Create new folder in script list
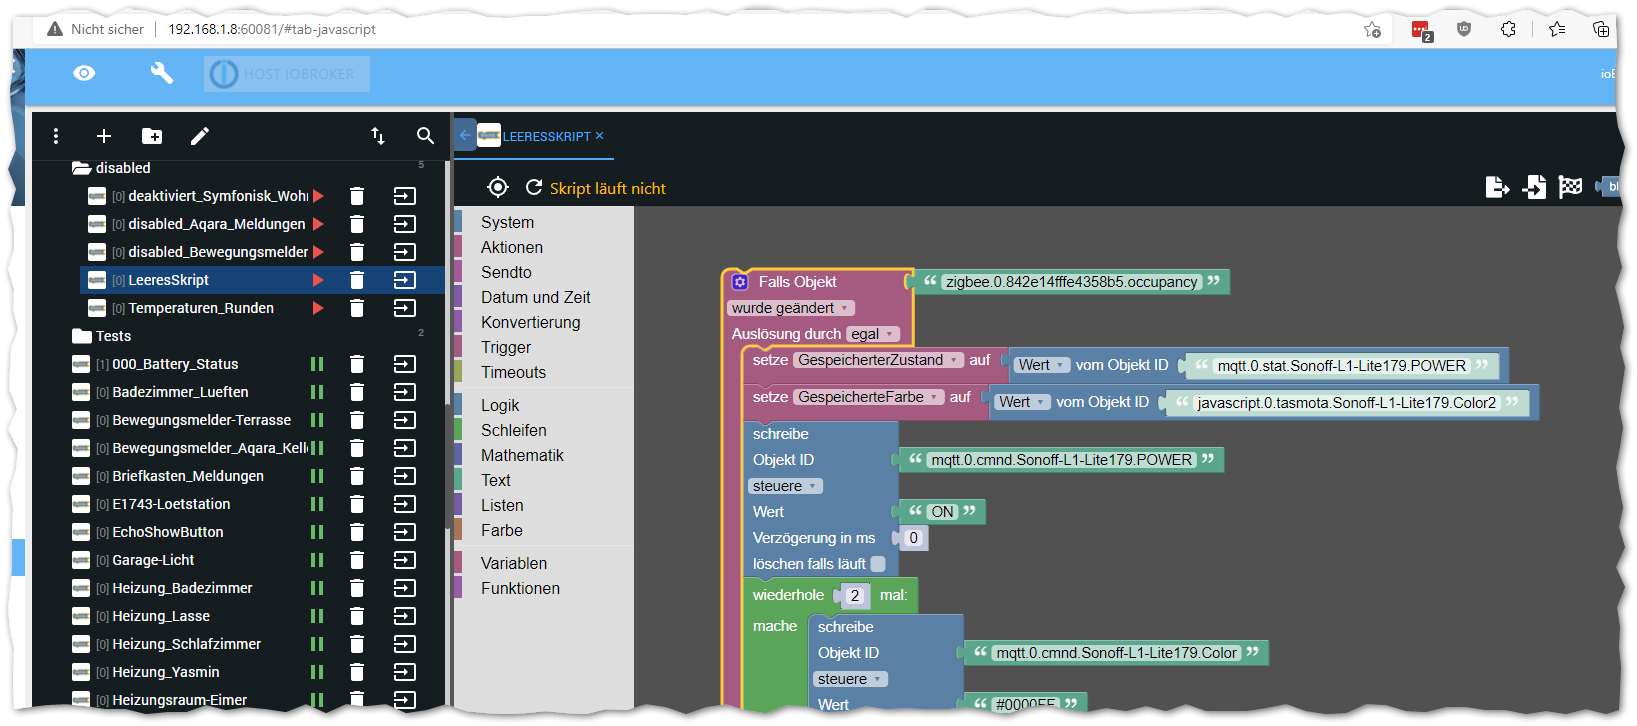This screenshot has width=1637, height=726. [x=152, y=136]
